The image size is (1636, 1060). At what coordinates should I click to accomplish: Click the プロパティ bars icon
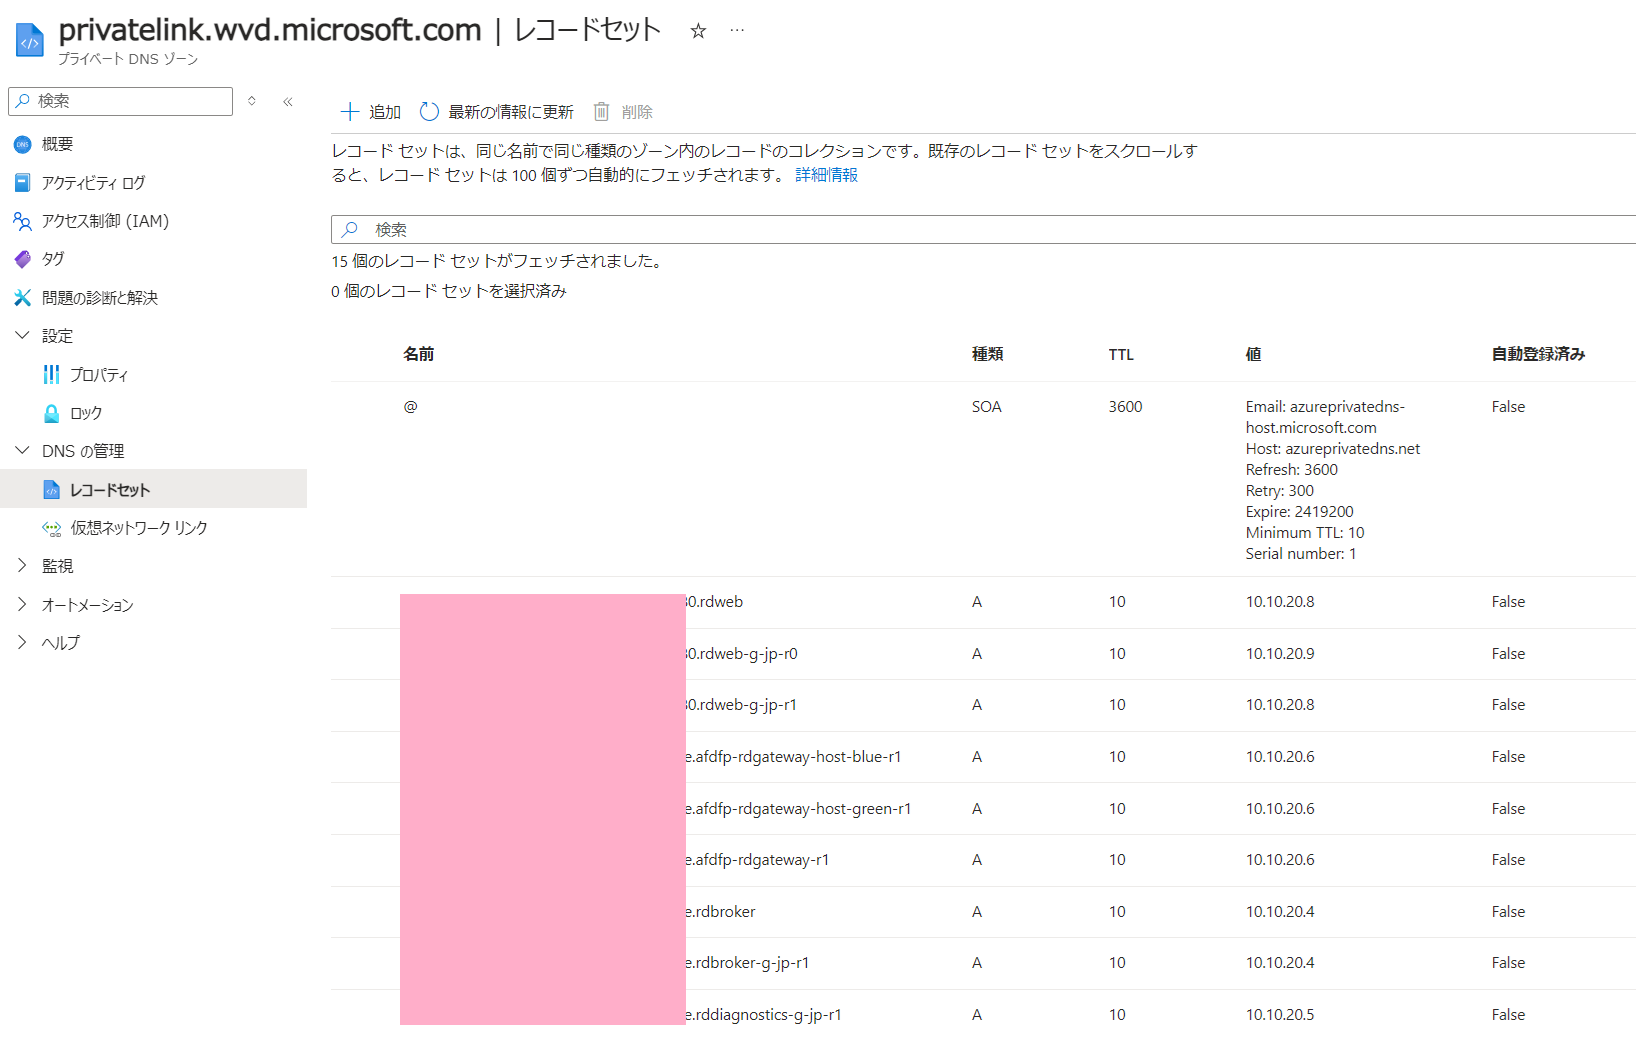click(x=51, y=374)
